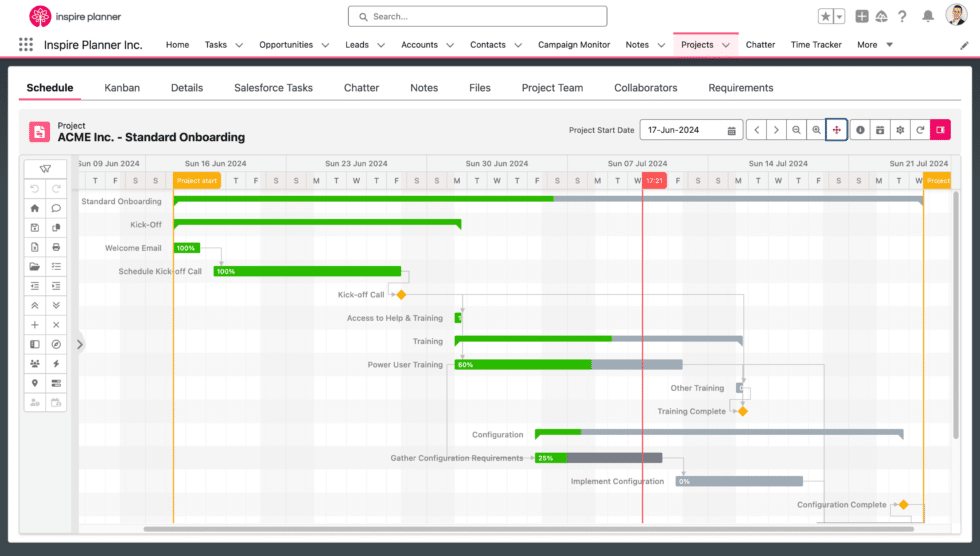Screen dimensions: 980x556
Task: Open the Project Team tab
Action: (x=552, y=88)
